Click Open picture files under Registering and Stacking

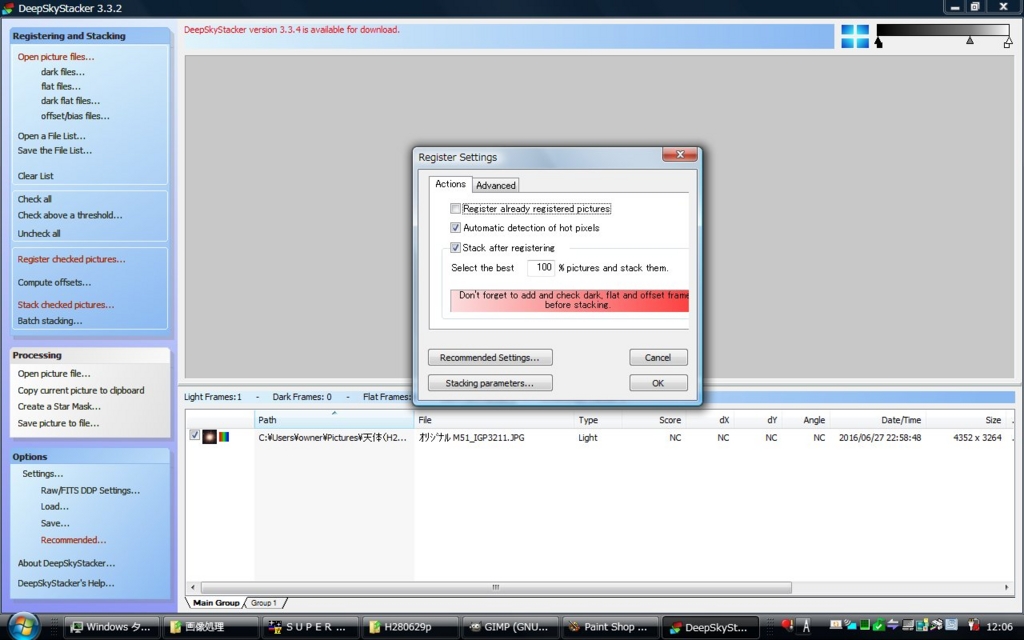[x=56, y=57]
